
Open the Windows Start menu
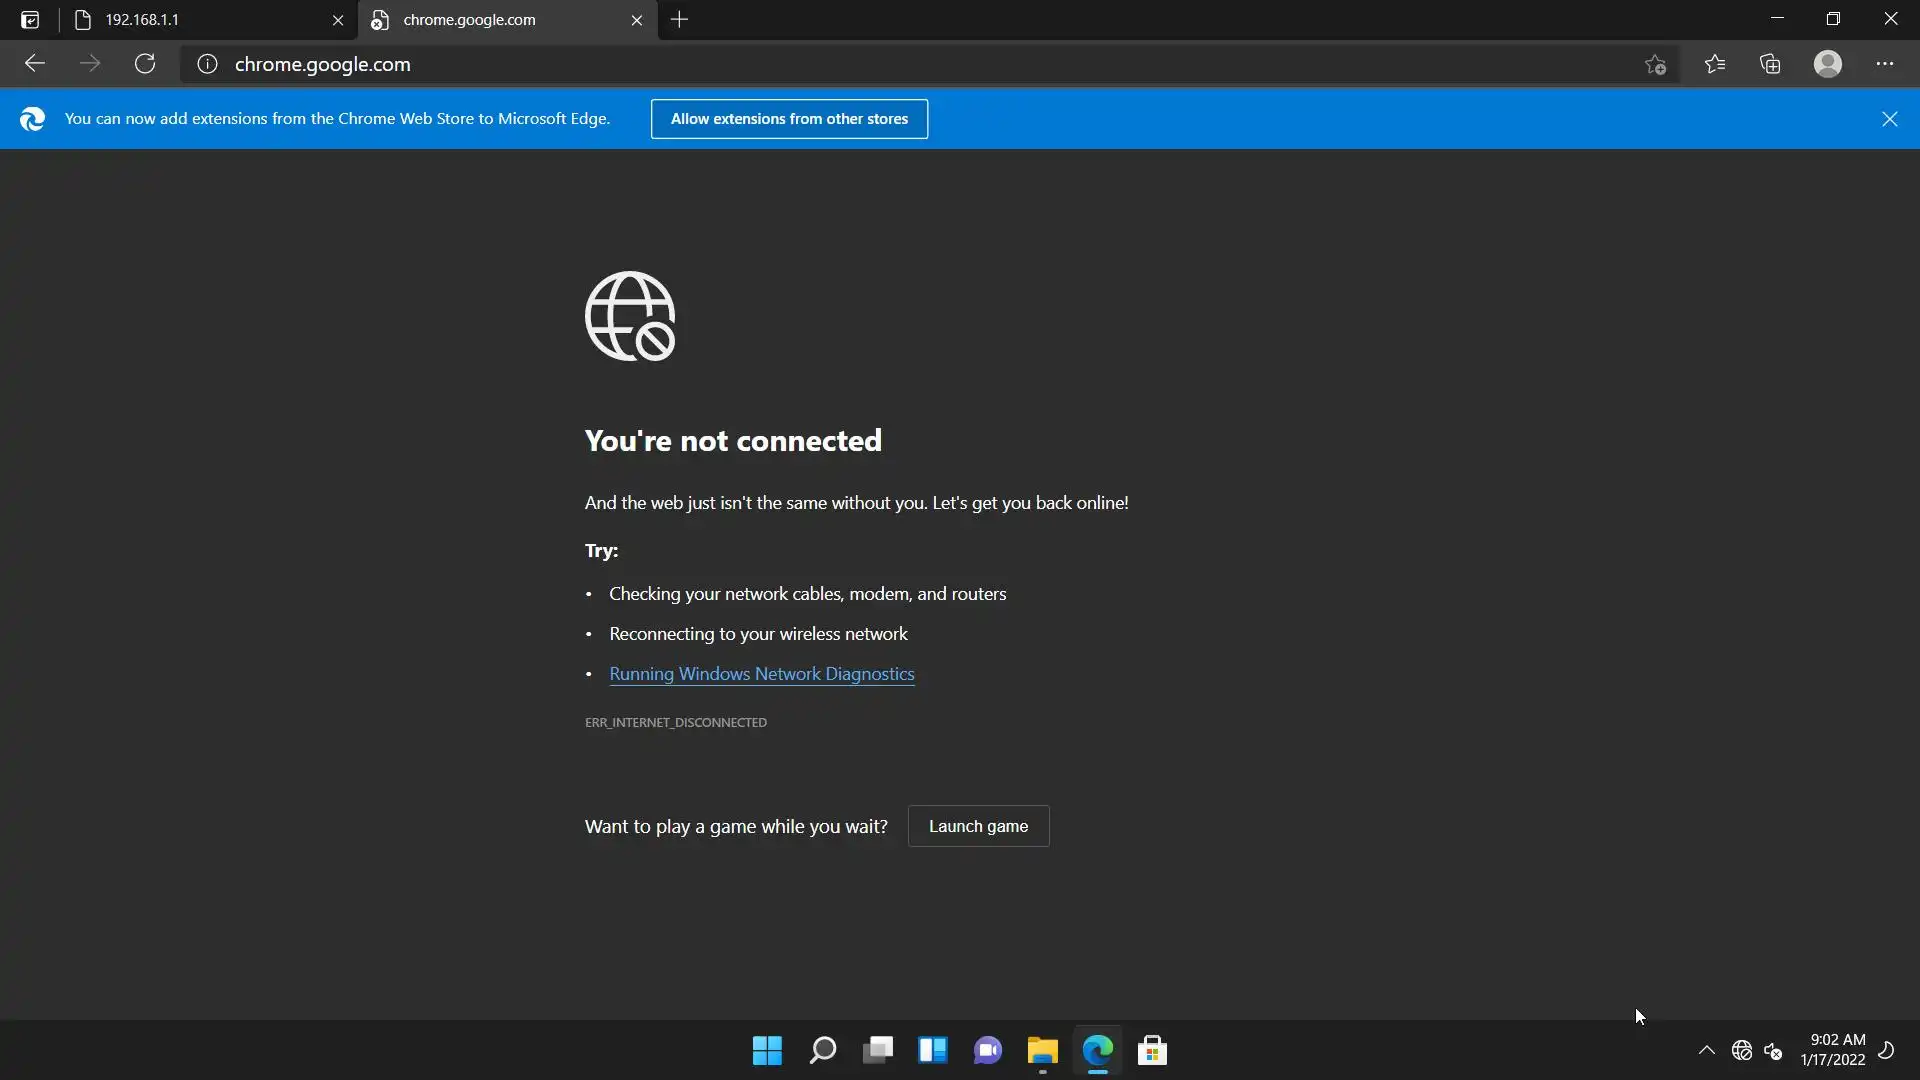(x=767, y=1050)
